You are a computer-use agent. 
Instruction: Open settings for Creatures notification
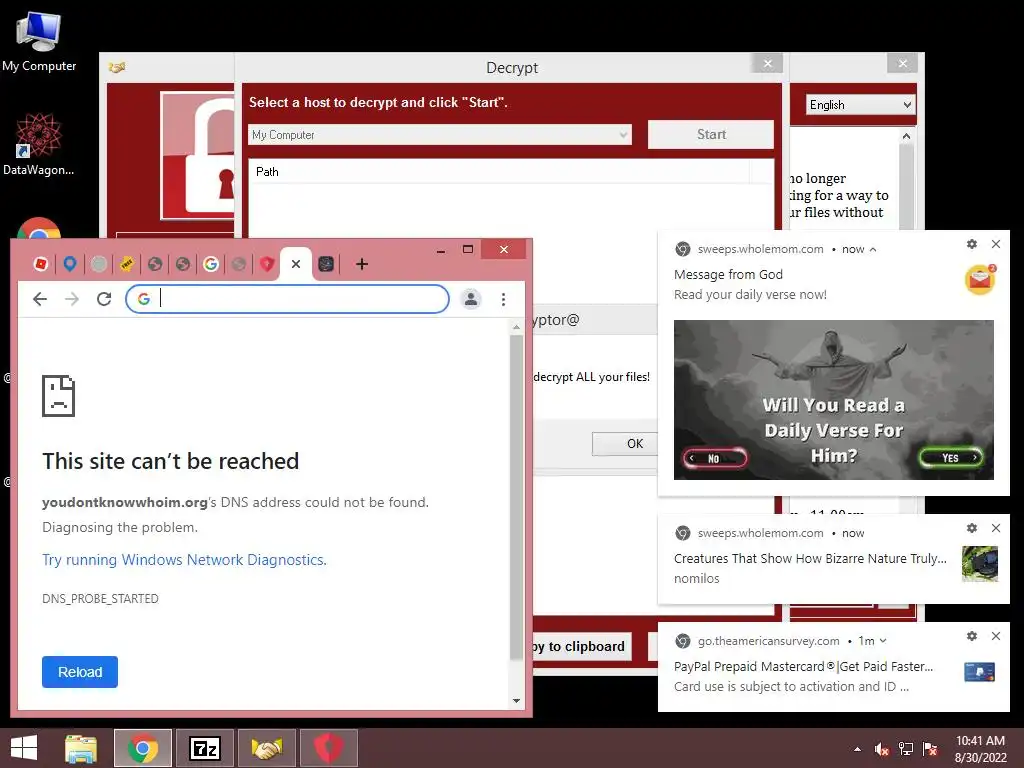coord(972,528)
